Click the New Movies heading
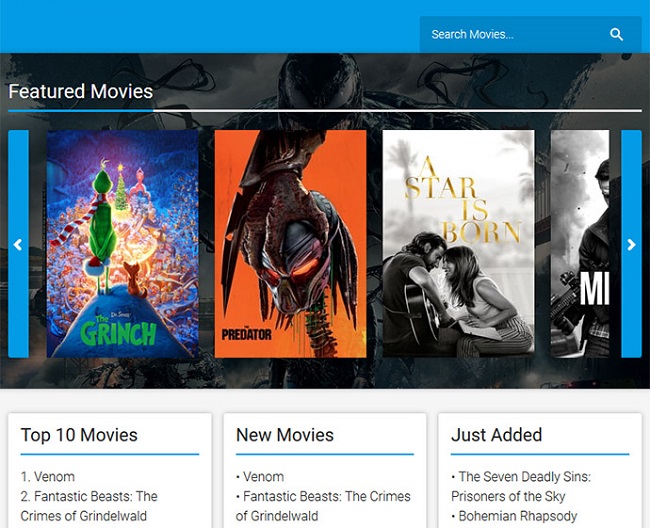The width and height of the screenshot is (650, 528). [x=285, y=435]
